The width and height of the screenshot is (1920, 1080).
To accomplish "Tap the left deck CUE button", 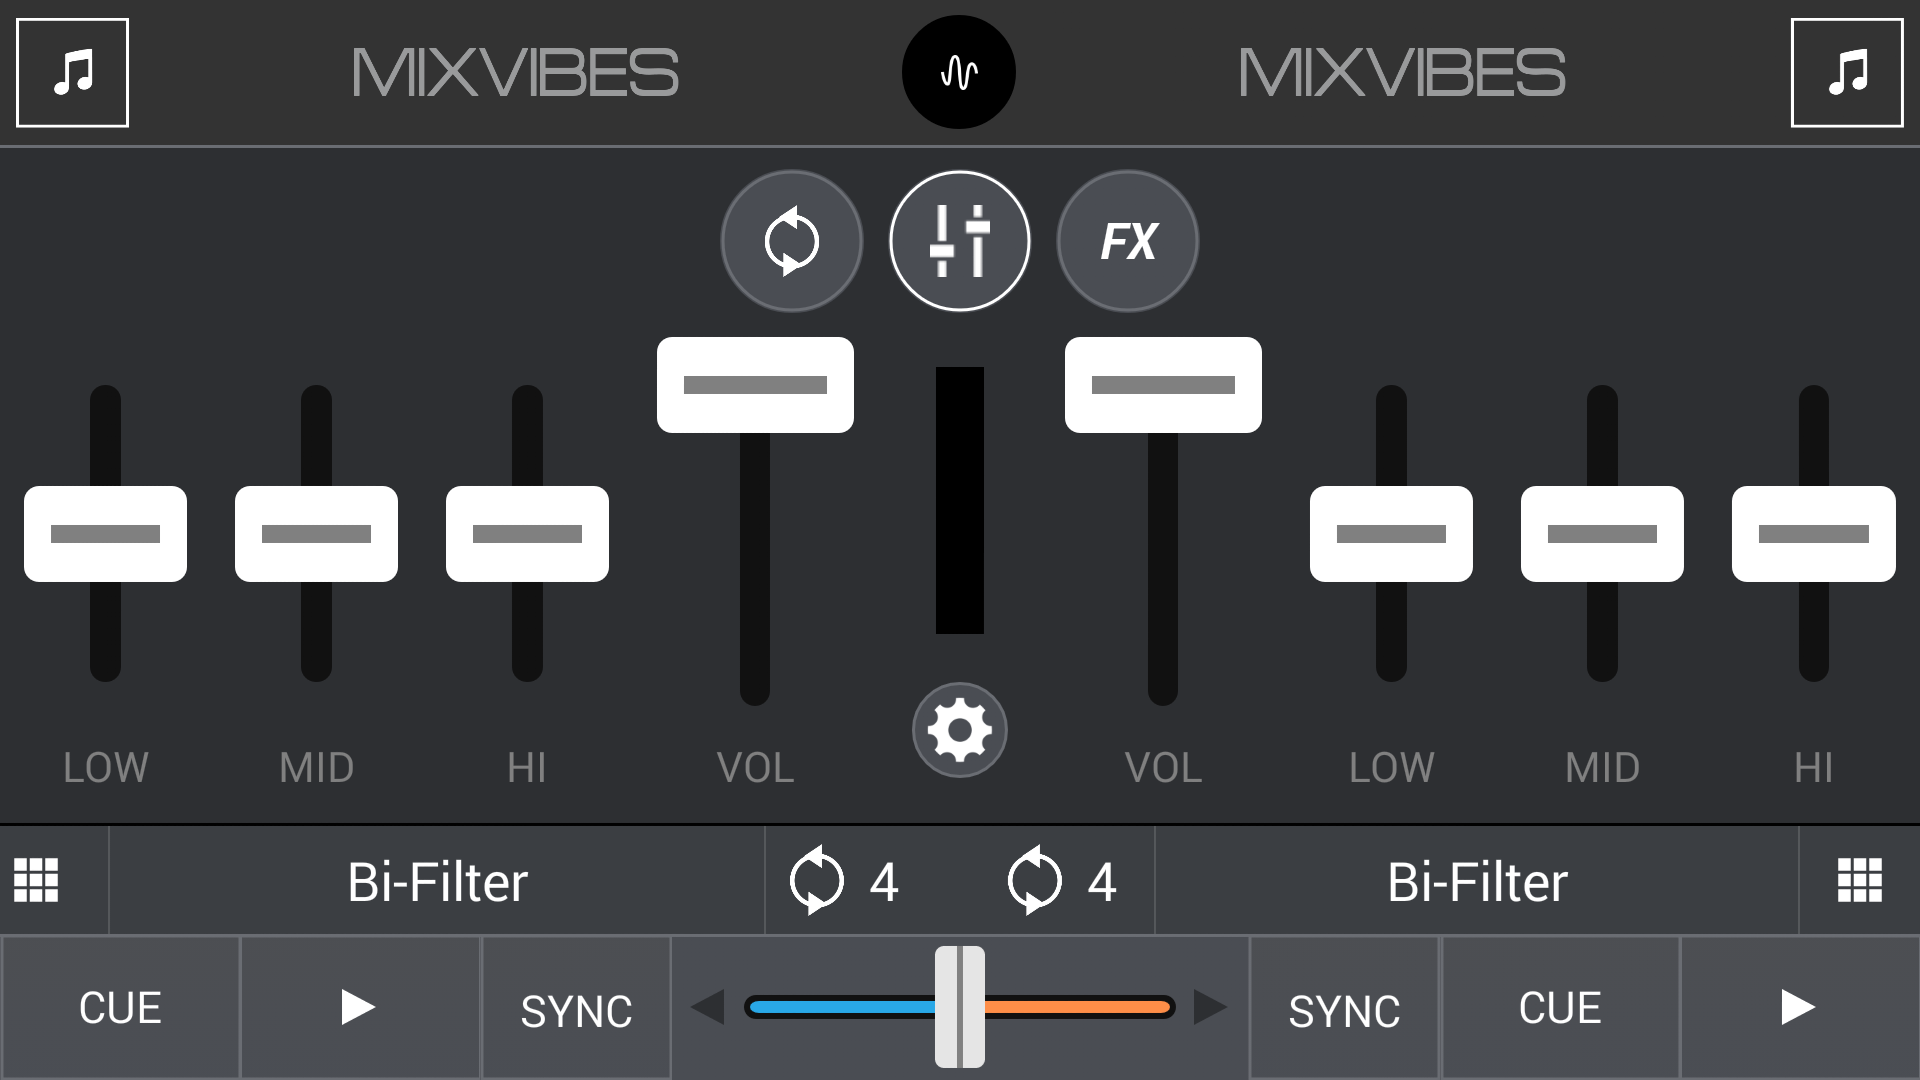I will point(120,1008).
